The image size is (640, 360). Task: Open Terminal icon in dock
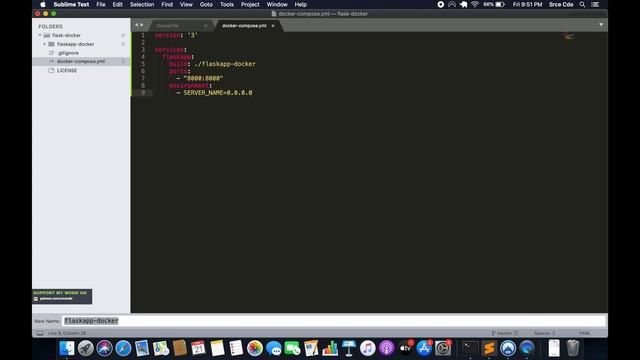[x=470, y=348]
